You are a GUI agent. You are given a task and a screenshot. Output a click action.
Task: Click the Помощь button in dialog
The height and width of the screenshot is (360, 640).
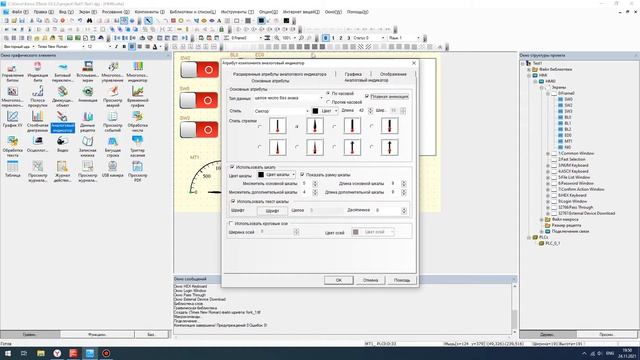coord(402,280)
